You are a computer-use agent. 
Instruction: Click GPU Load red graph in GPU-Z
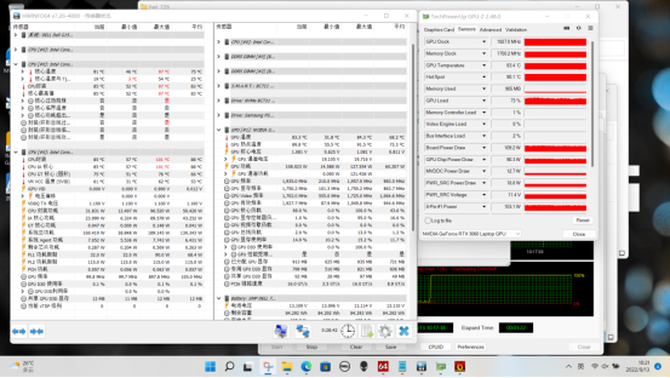point(555,101)
